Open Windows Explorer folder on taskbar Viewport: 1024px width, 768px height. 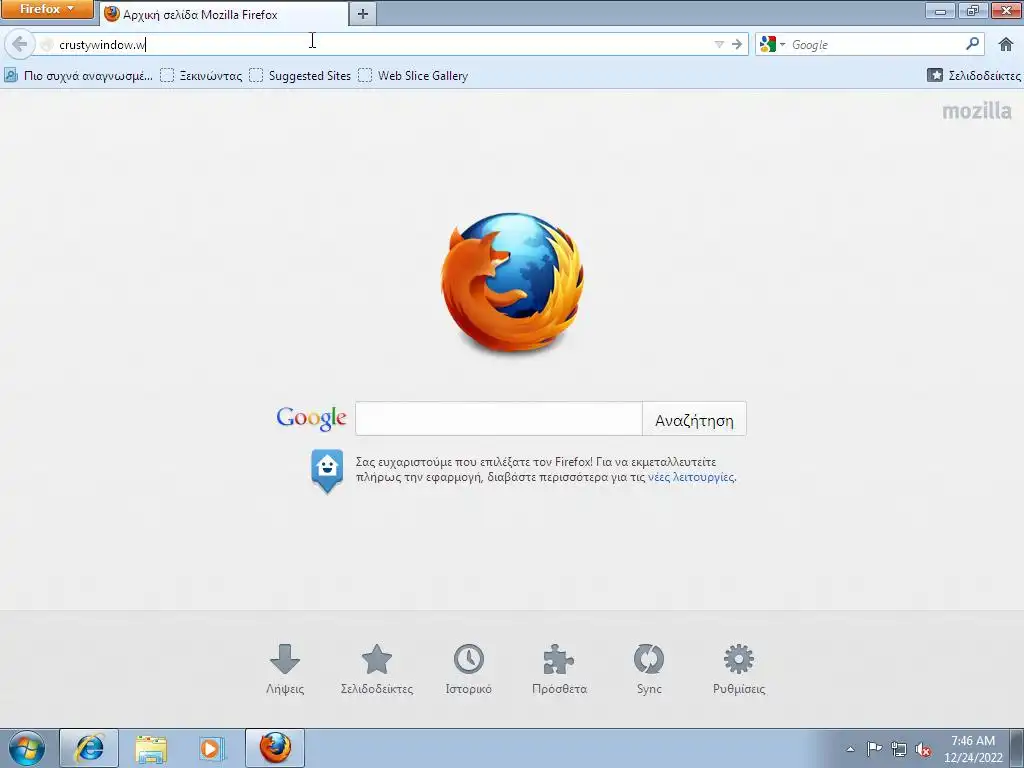[x=151, y=748]
